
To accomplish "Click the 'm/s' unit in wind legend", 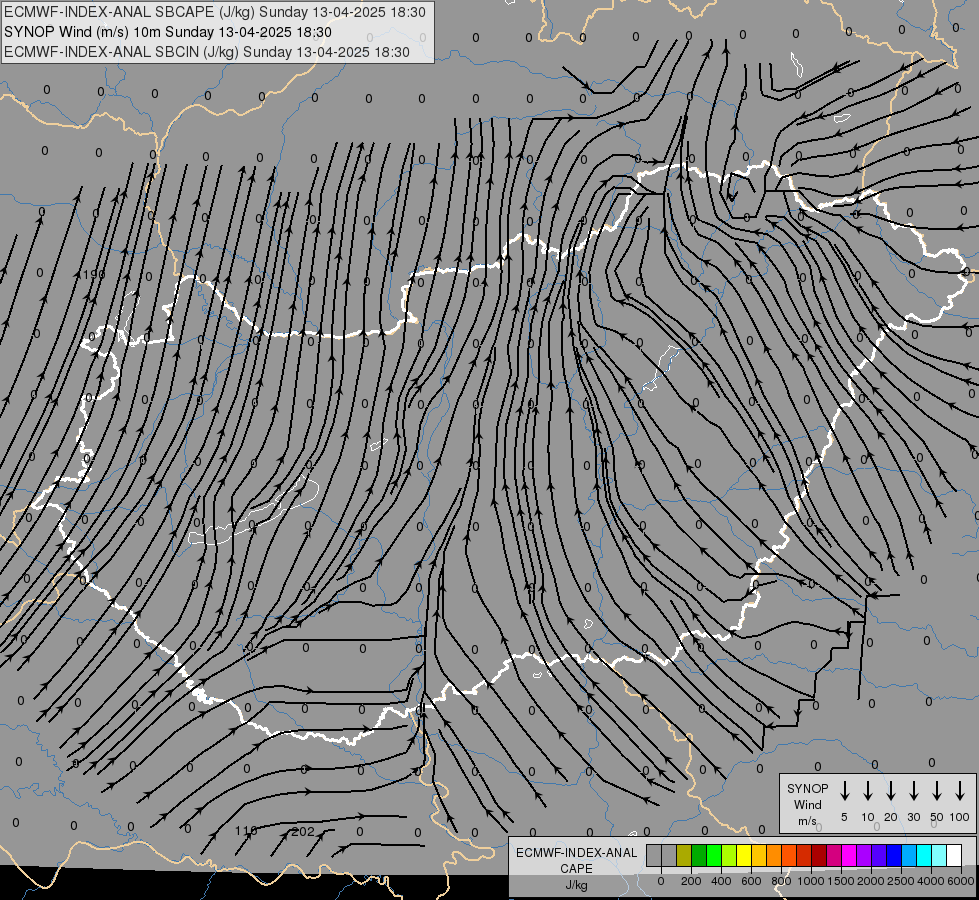I will [807, 821].
